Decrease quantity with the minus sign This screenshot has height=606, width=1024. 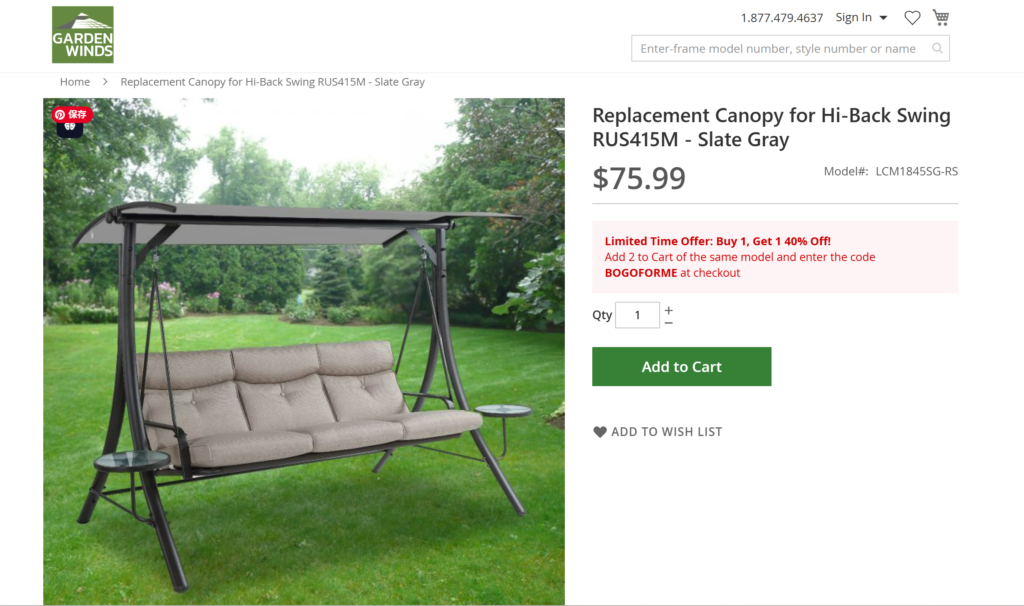pos(669,323)
